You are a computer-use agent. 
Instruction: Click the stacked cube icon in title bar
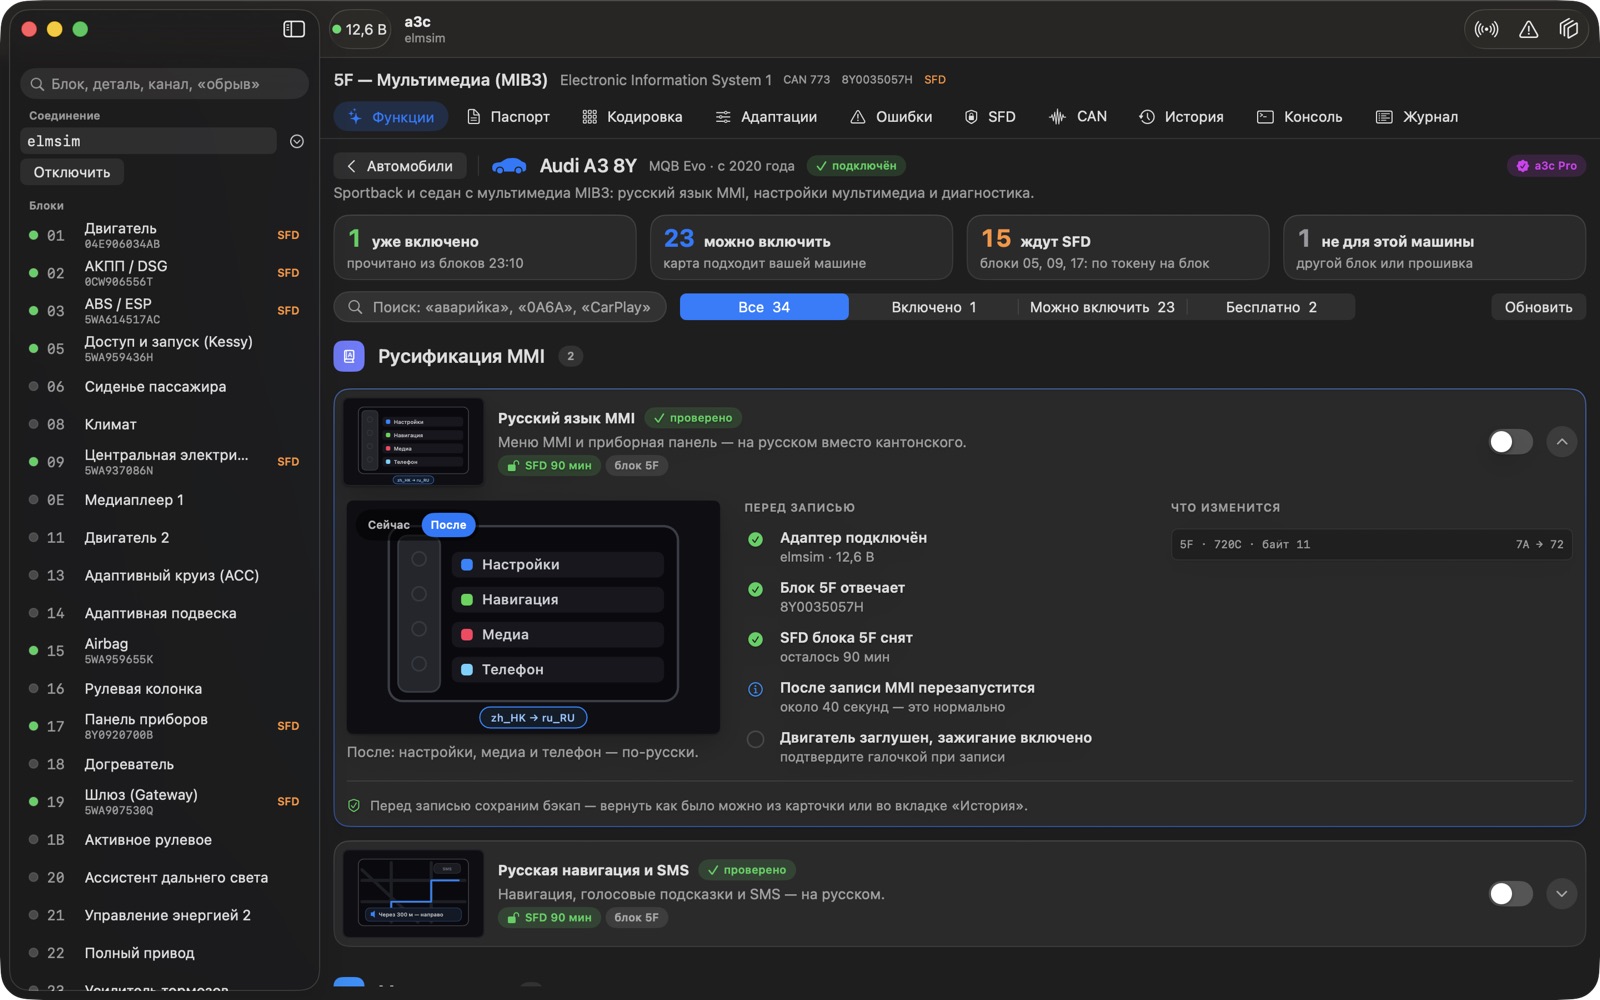(1568, 30)
